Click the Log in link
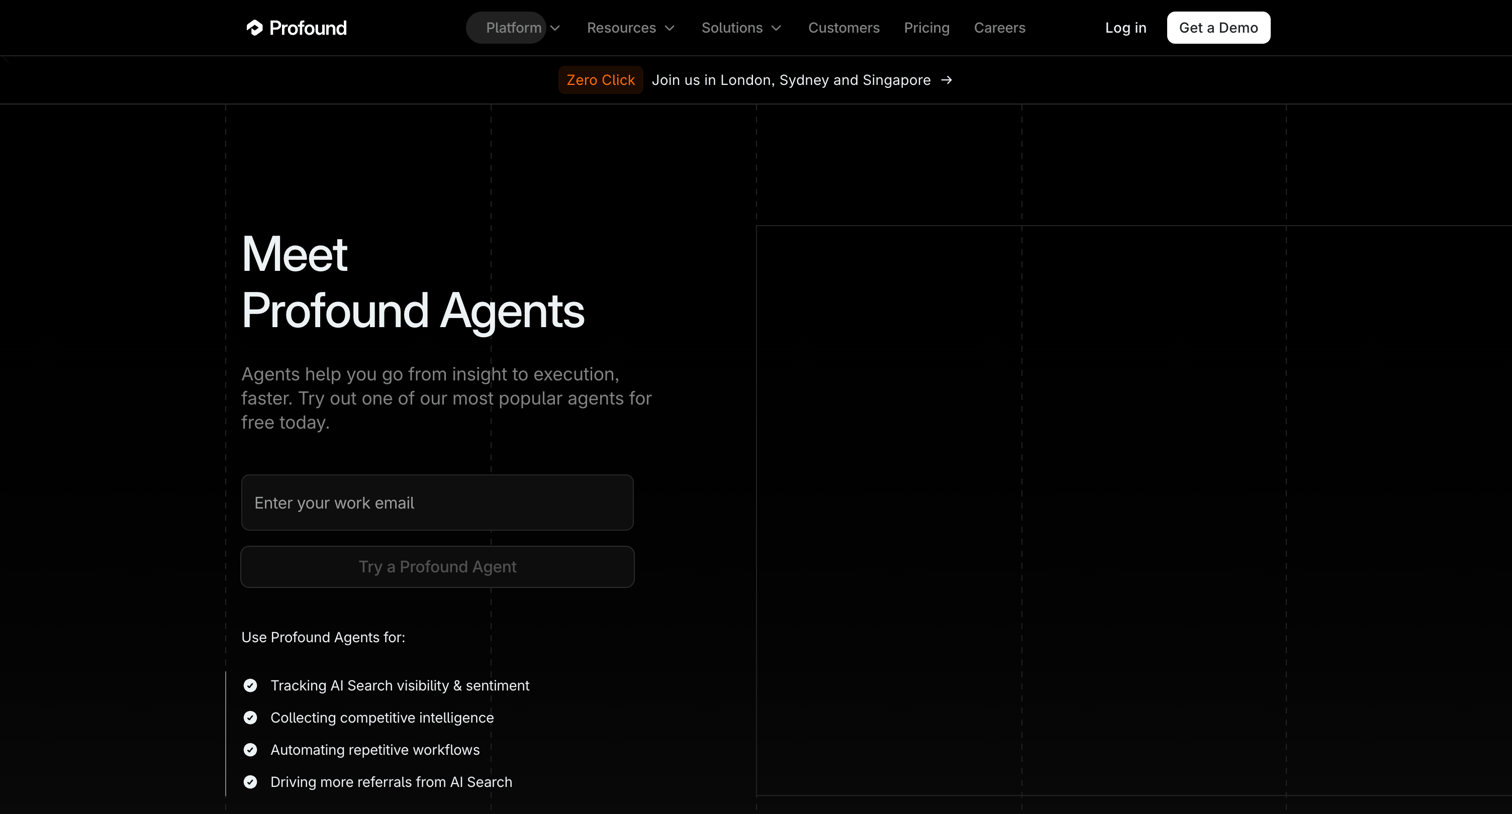The image size is (1512, 814). 1126,28
